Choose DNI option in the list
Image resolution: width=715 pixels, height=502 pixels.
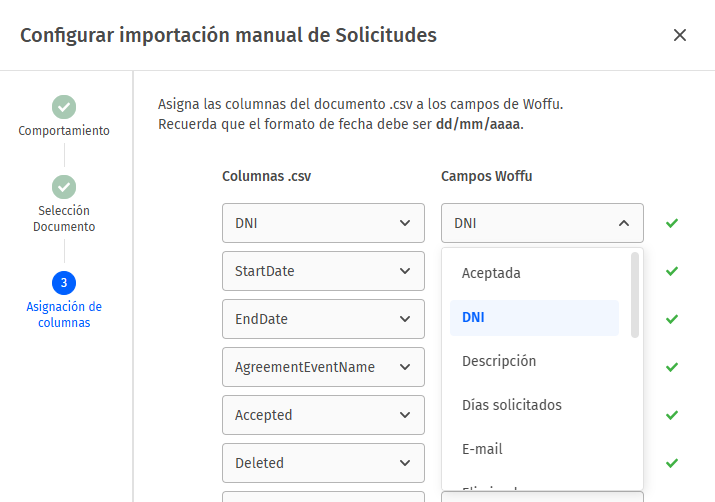coord(534,317)
